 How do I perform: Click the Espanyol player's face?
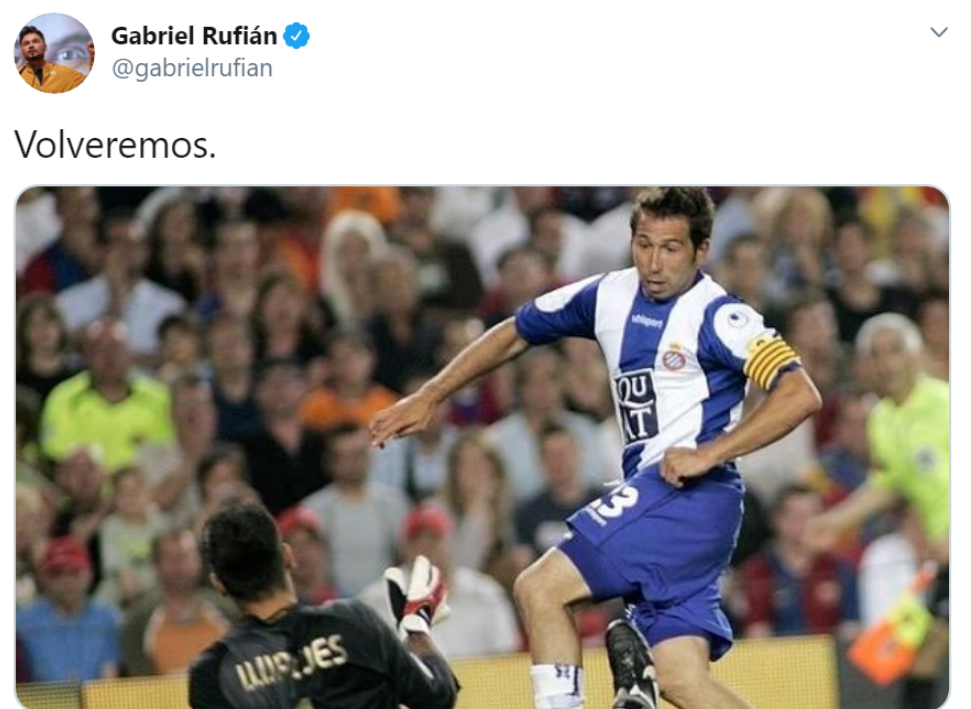pyautogui.click(x=661, y=262)
